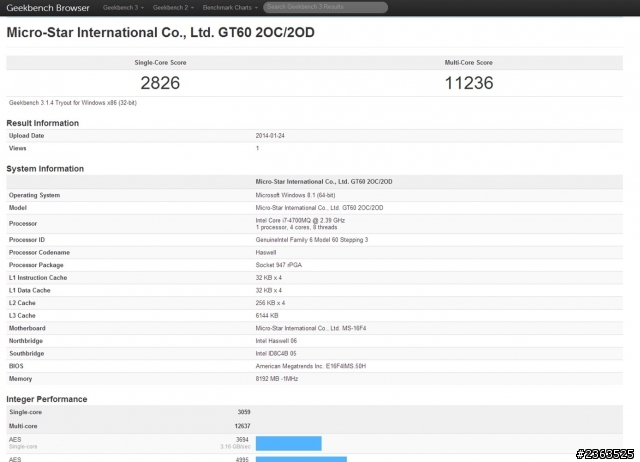This screenshot has width=640, height=462.
Task: Select the upload date 2014-01-24
Action: [270, 135]
